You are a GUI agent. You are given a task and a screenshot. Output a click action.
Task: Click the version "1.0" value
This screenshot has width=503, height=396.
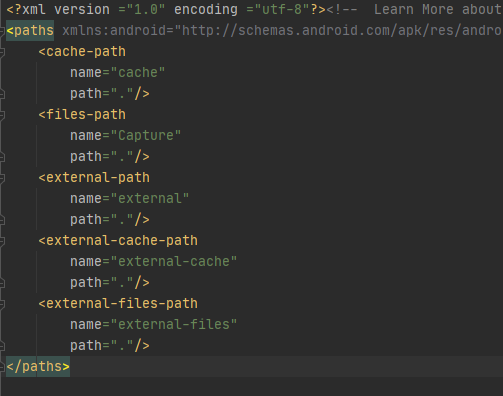point(146,10)
